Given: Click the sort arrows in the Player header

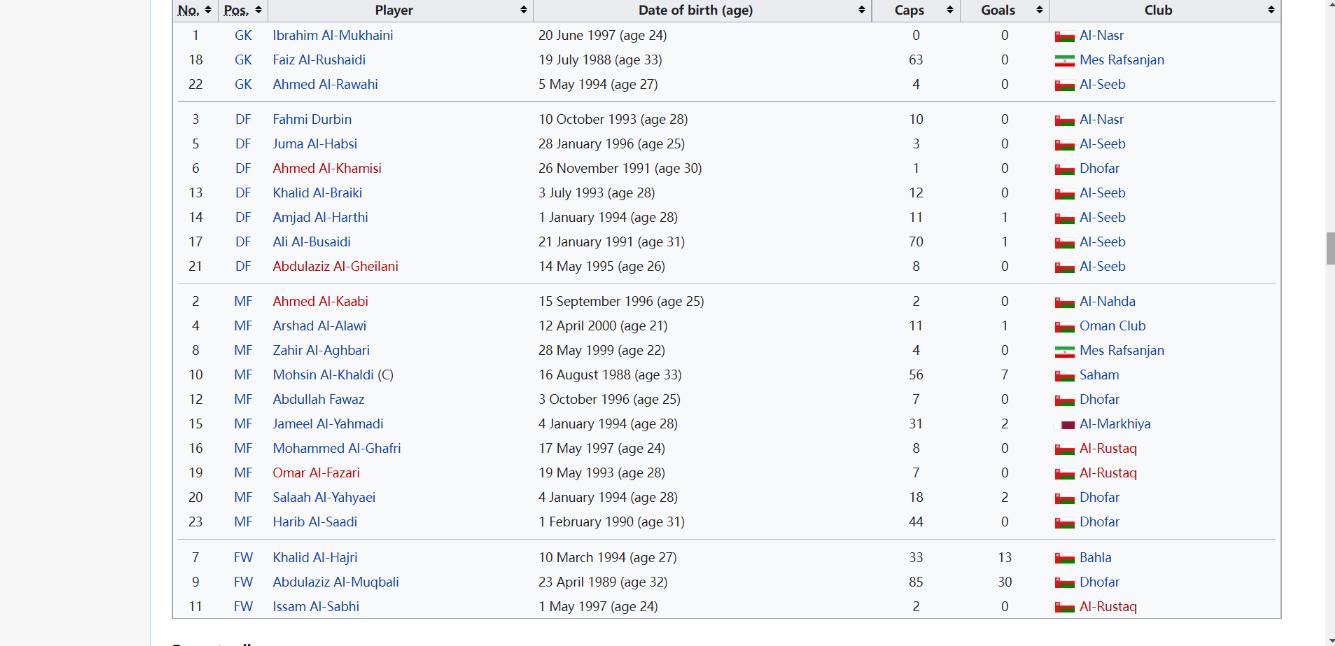Looking at the screenshot, I should tap(523, 10).
